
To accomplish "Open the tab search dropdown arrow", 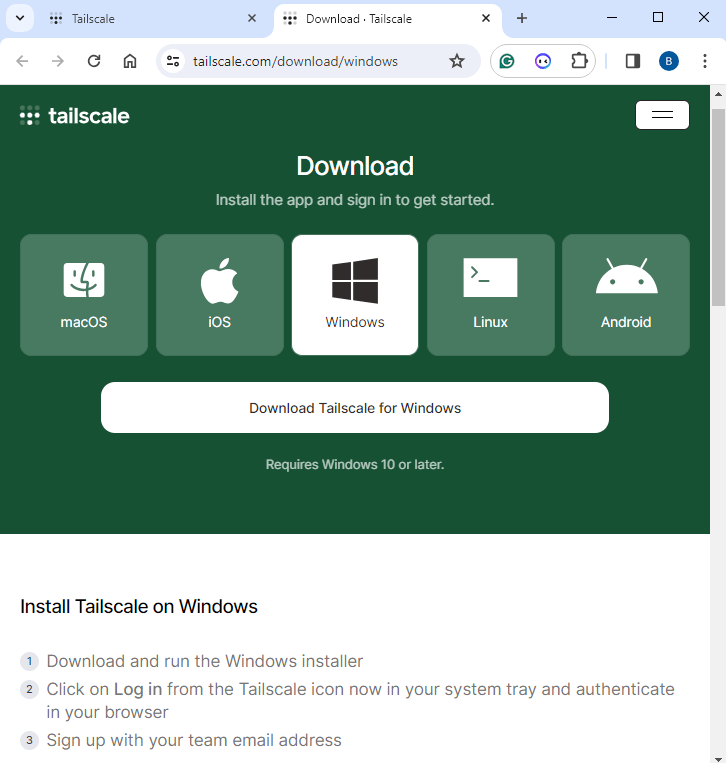I will [20, 18].
